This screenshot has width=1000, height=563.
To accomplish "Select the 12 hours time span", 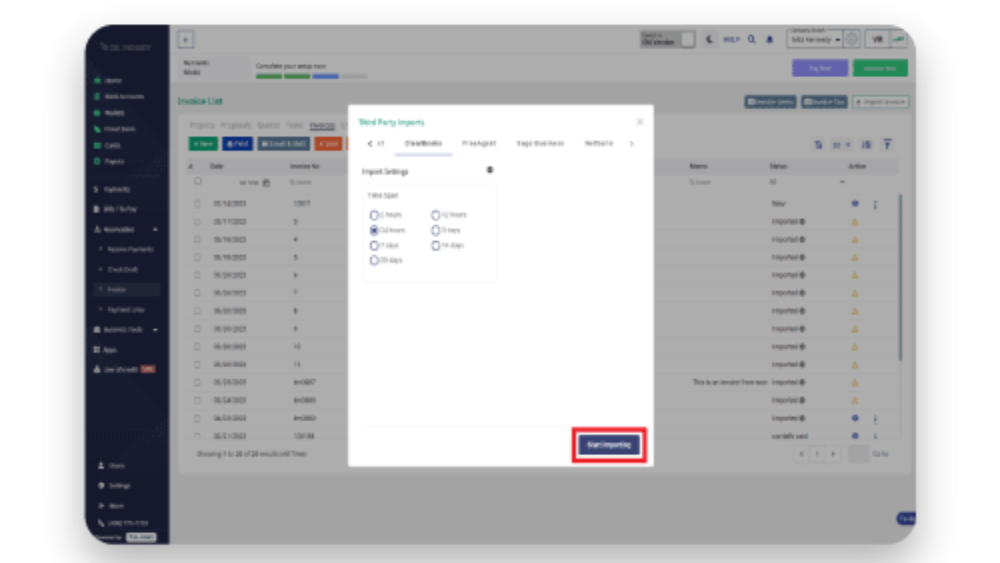I will click(436, 216).
